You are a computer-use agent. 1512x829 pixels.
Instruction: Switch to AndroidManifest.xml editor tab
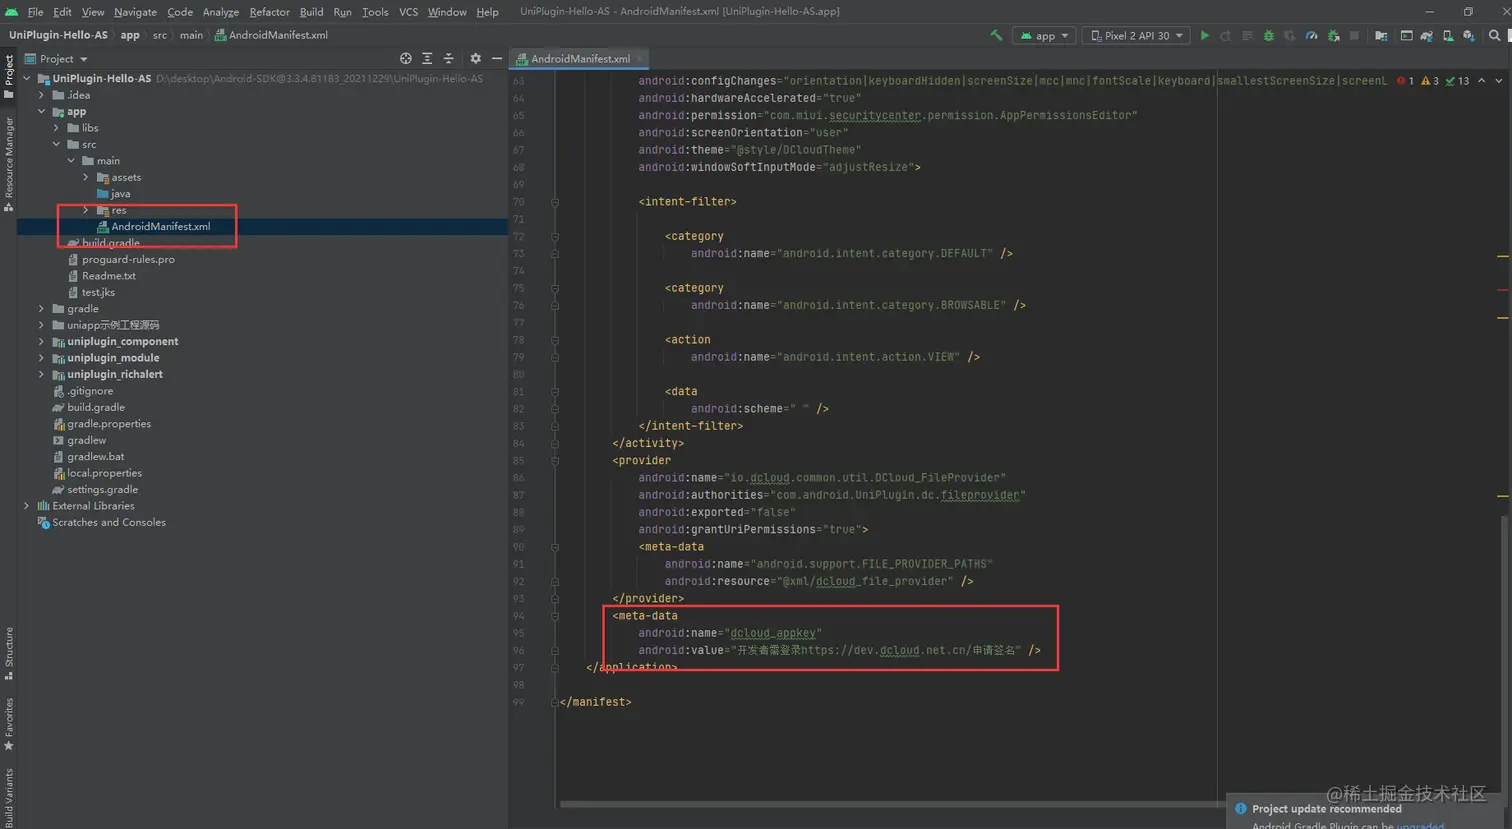coord(580,59)
